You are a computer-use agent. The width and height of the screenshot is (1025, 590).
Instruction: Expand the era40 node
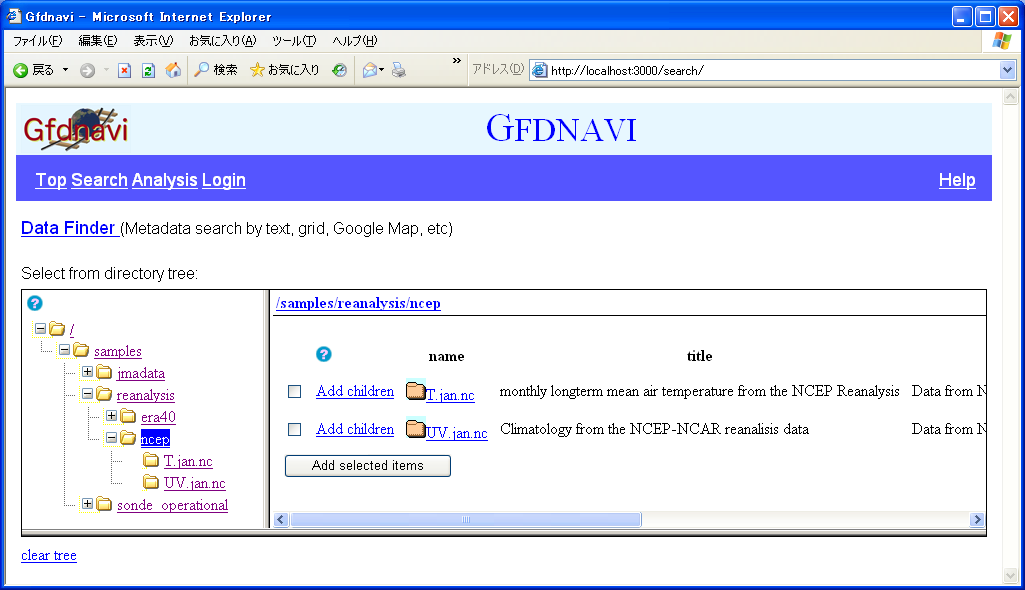pyautogui.click(x=111, y=416)
